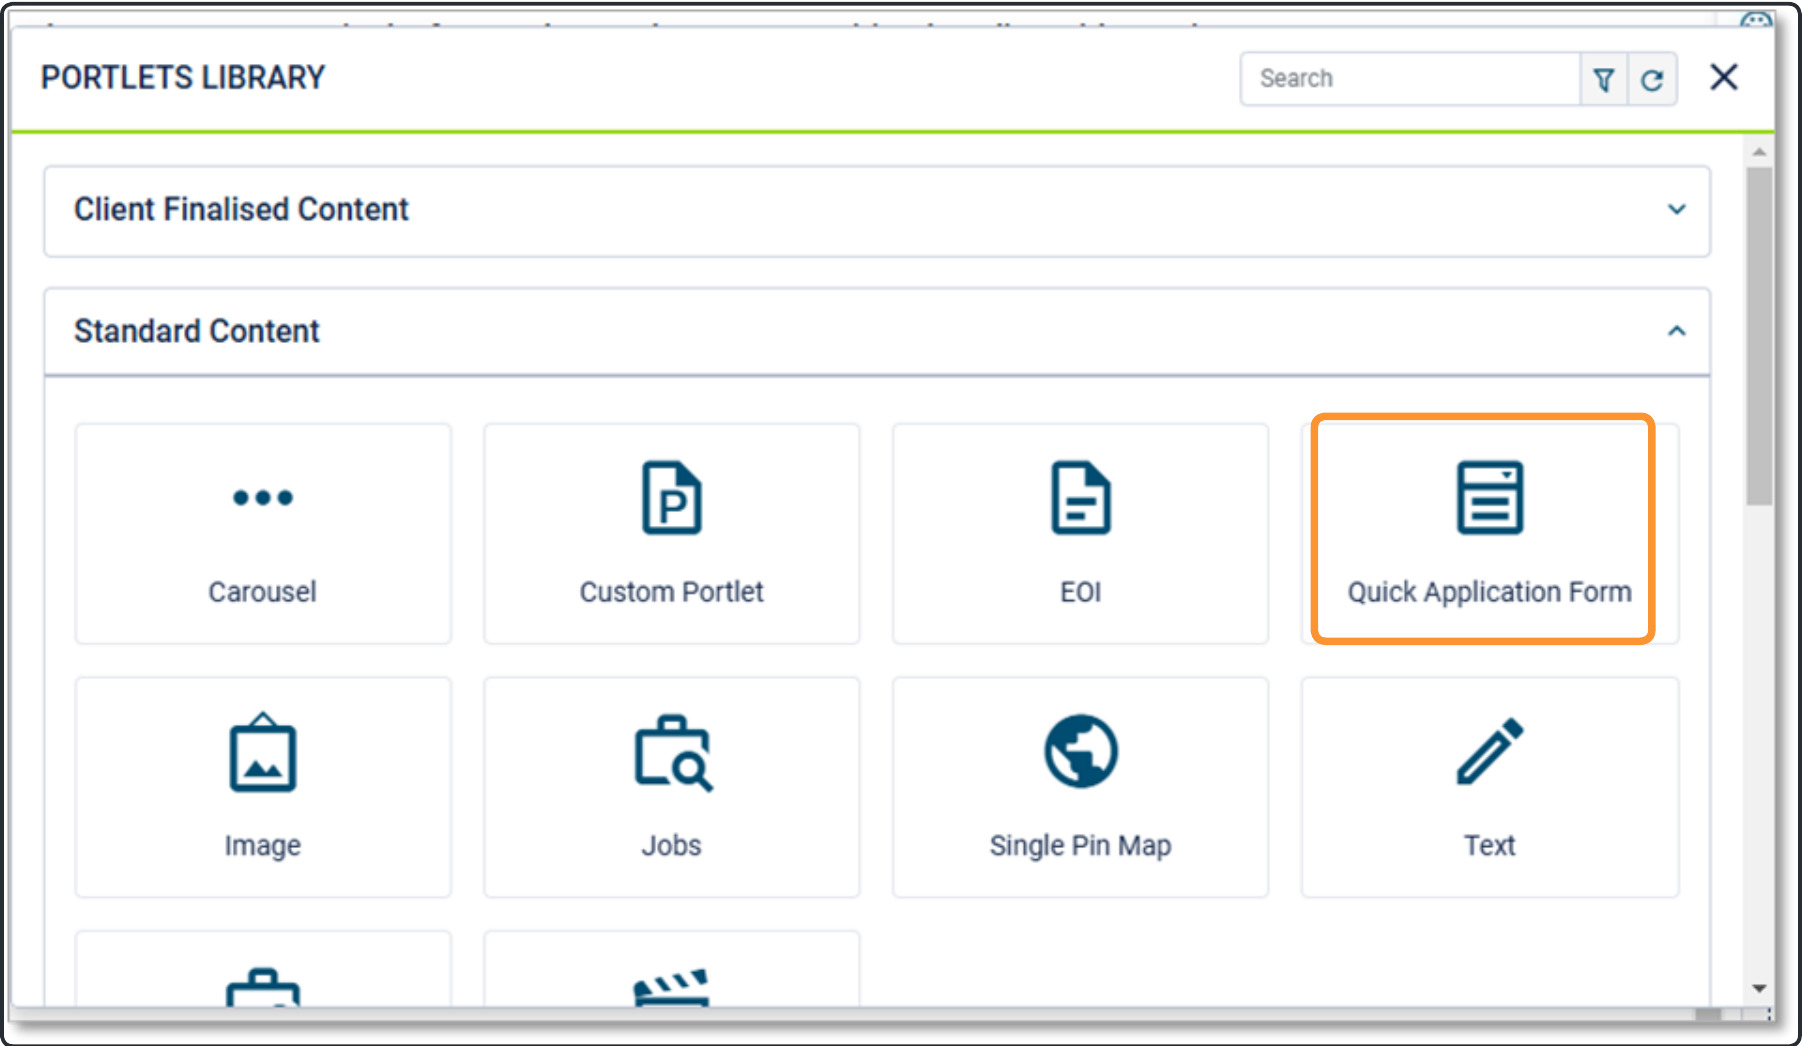Add the EOI portlet
The height and width of the screenshot is (1046, 1802).
pyautogui.click(x=1080, y=533)
